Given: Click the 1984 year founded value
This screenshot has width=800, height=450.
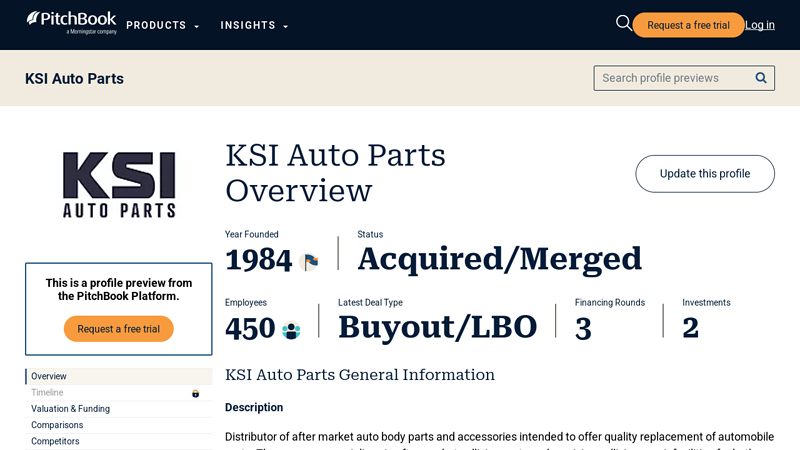Looking at the screenshot, I should [259, 260].
